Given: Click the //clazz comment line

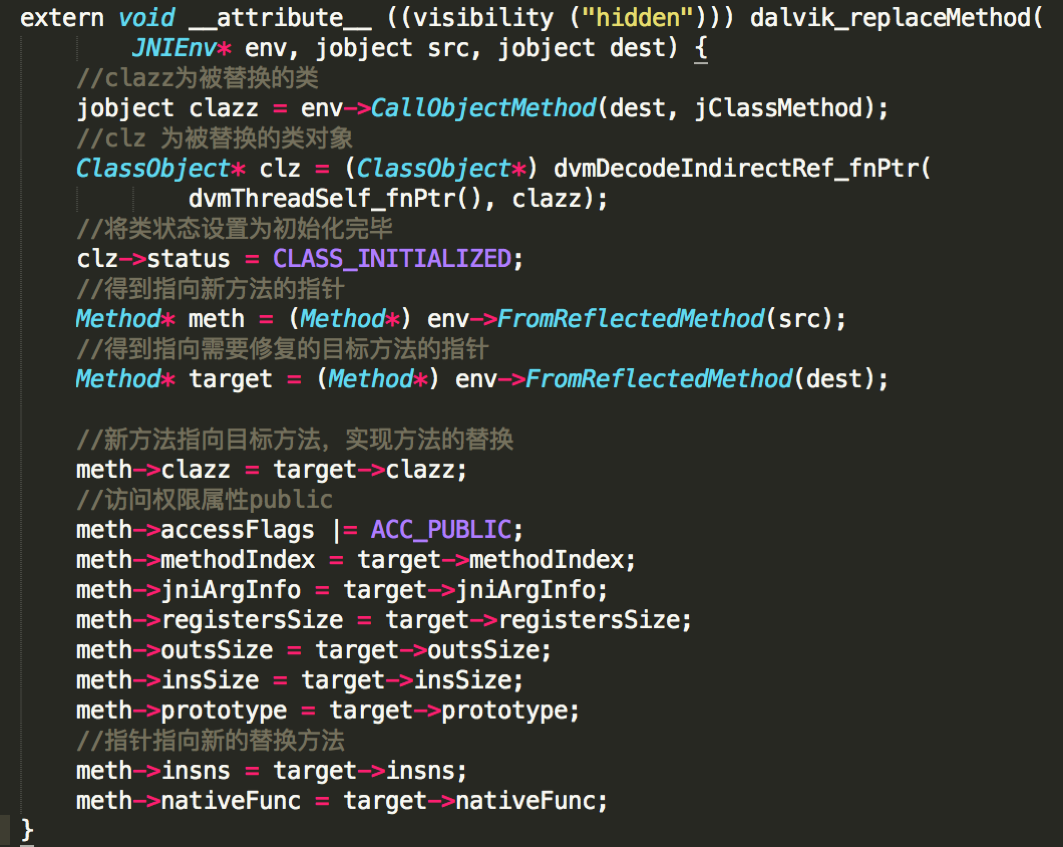Looking at the screenshot, I should point(197,78).
